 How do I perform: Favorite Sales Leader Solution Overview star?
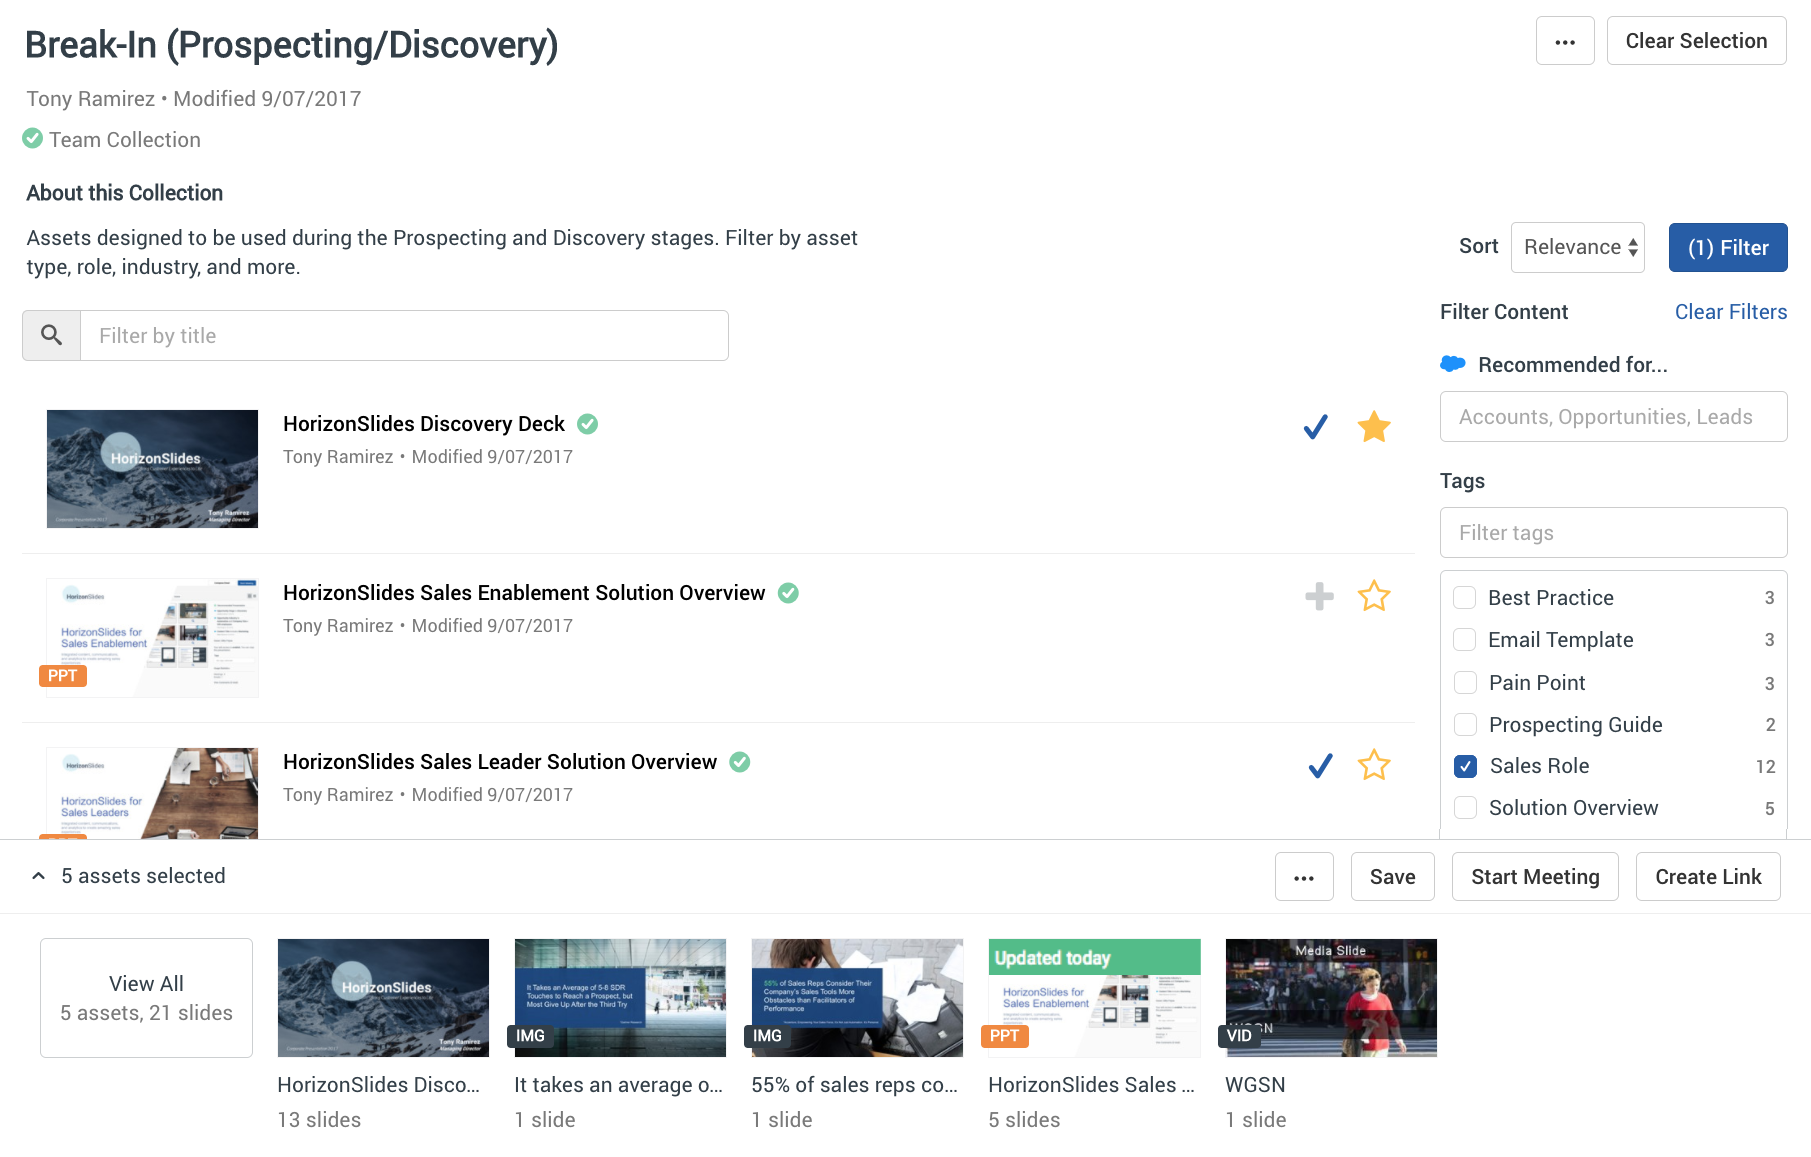(1374, 765)
